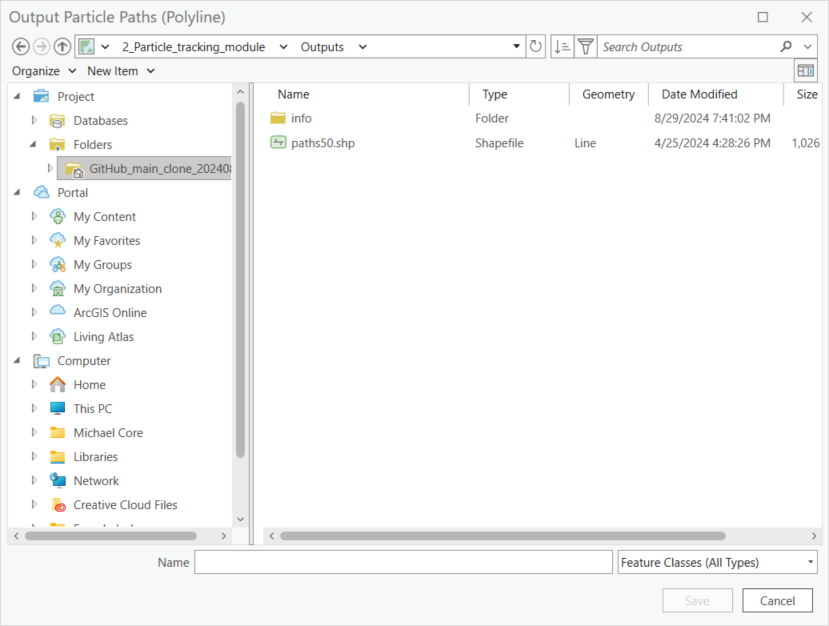Open the sort options button
The image size is (829, 626).
[562, 47]
